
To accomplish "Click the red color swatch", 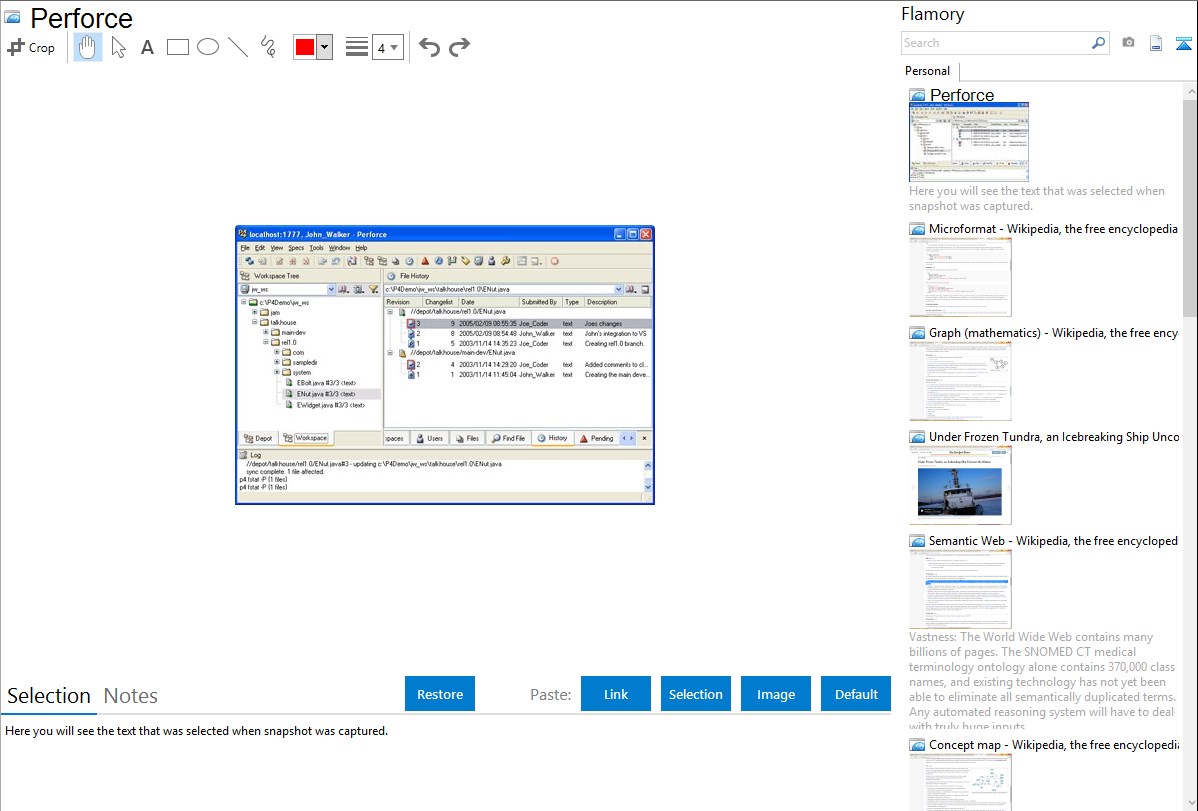I will pos(304,47).
